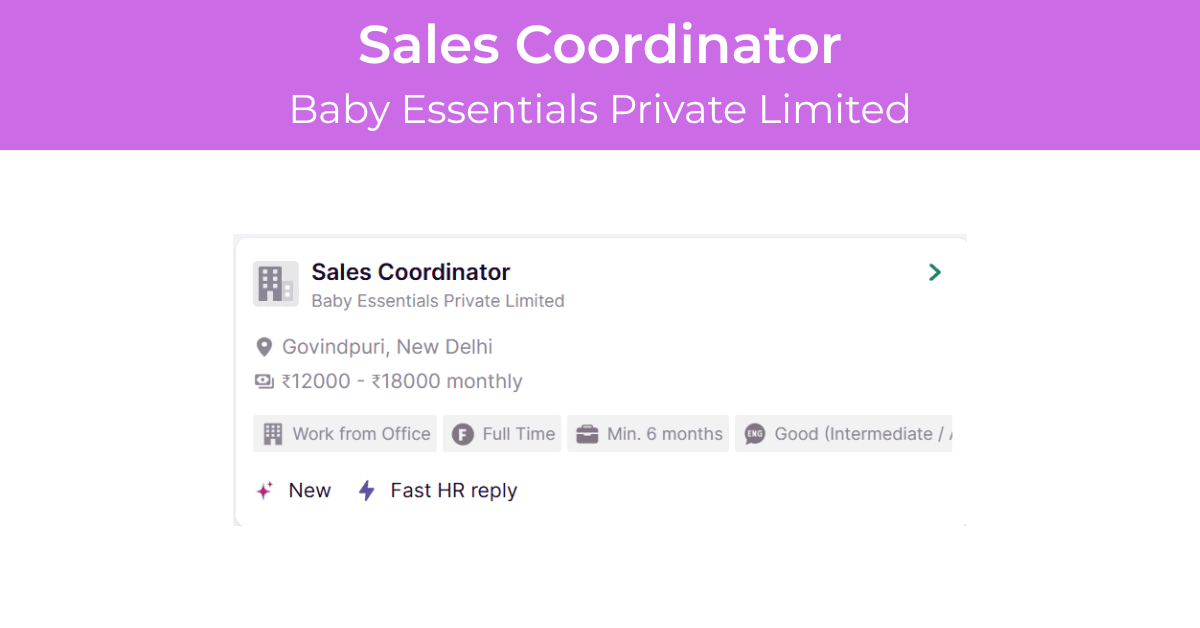Click the Fast HR reply label
Viewport: 1200px width, 628px height.
454,490
